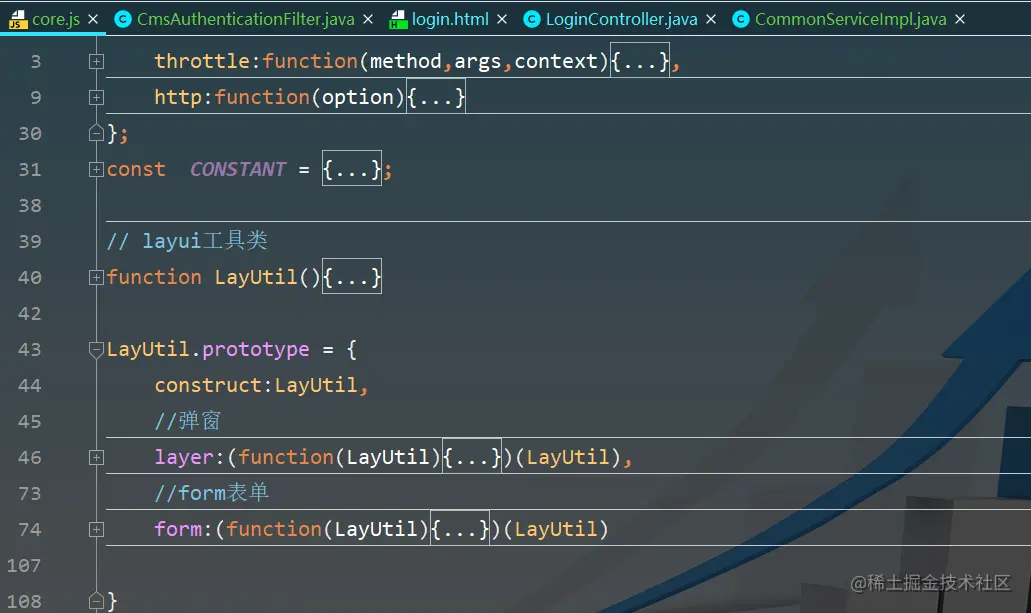The height and width of the screenshot is (613, 1031).
Task: Click the "const" keyword on line 31
Action: point(136,169)
